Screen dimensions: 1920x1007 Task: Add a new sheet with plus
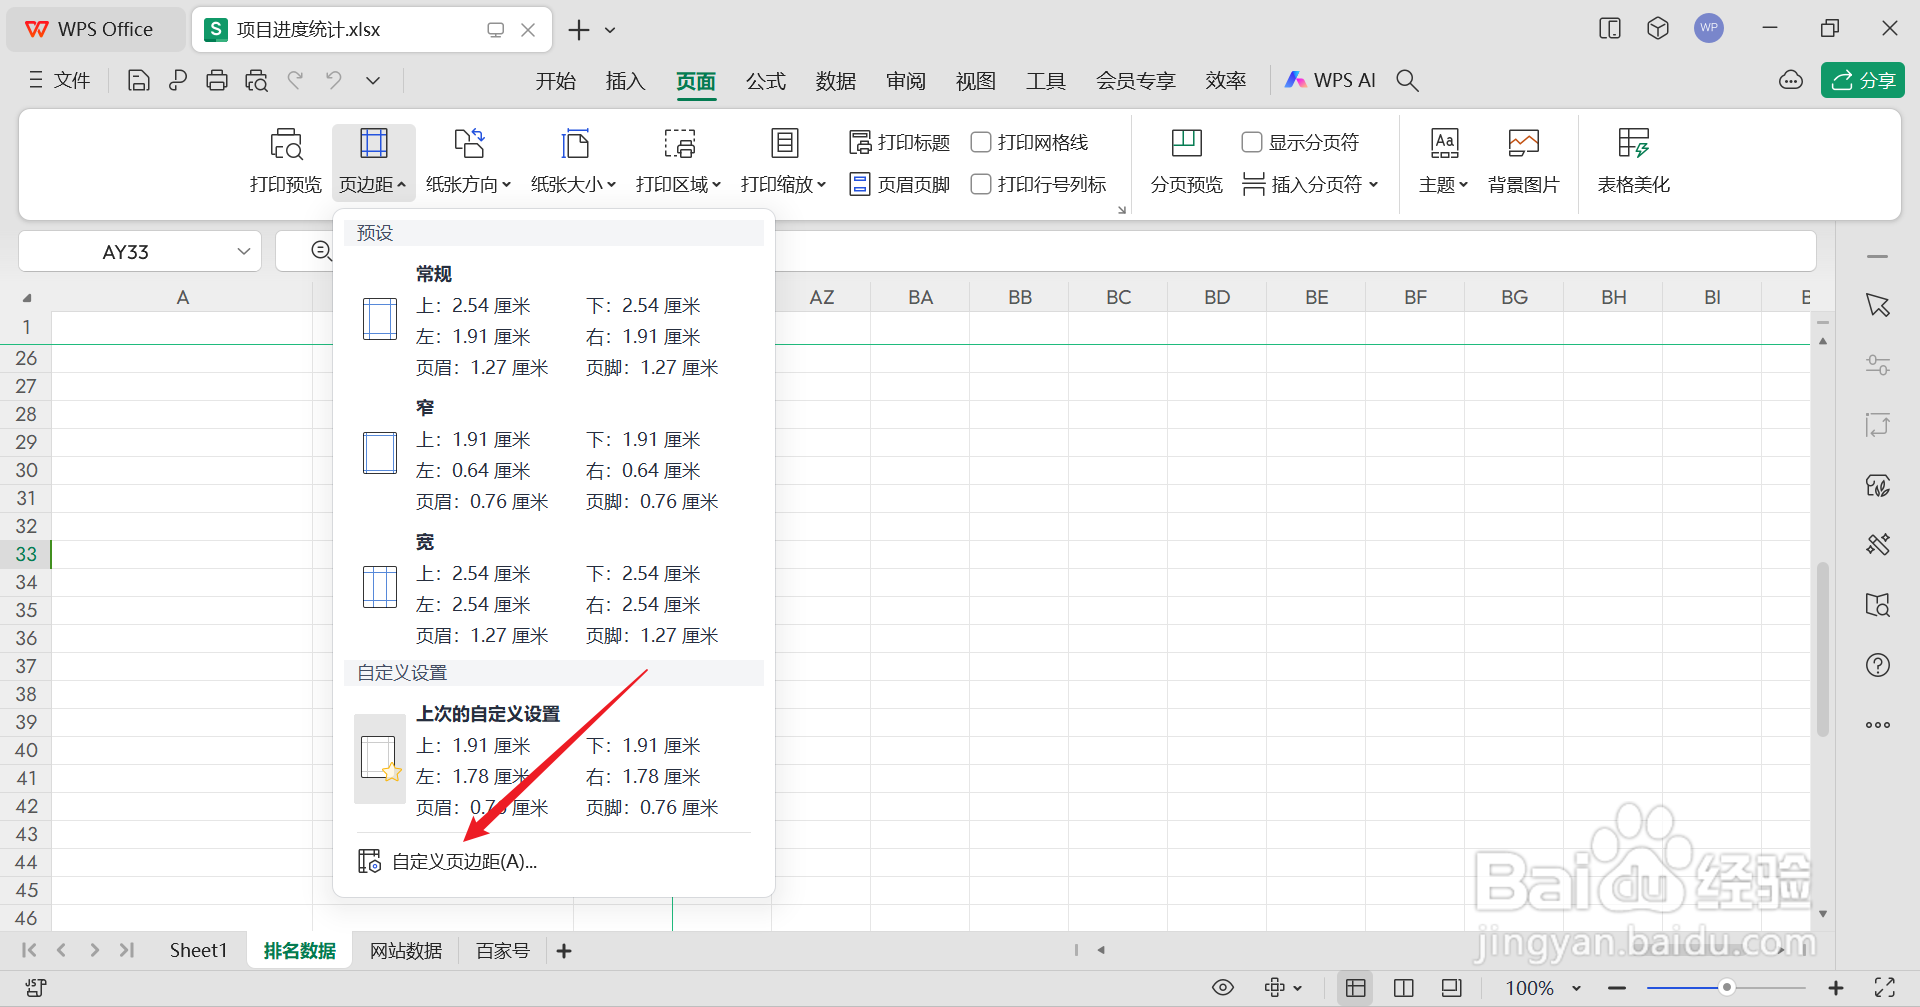pyautogui.click(x=564, y=951)
